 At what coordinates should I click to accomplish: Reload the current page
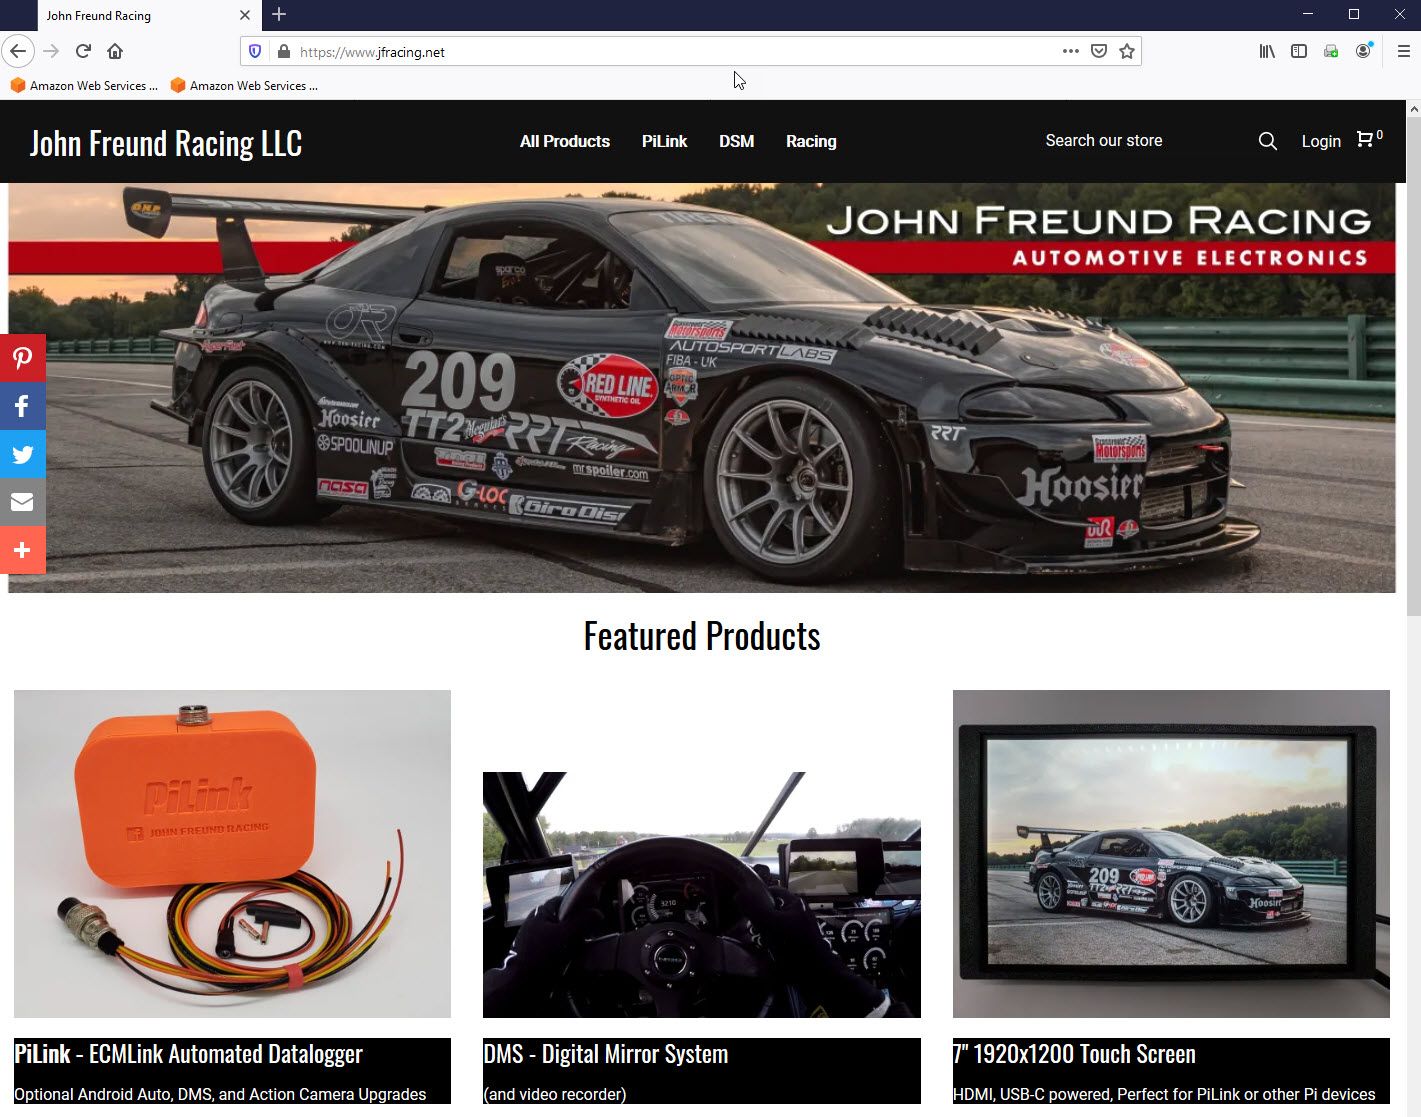83,51
